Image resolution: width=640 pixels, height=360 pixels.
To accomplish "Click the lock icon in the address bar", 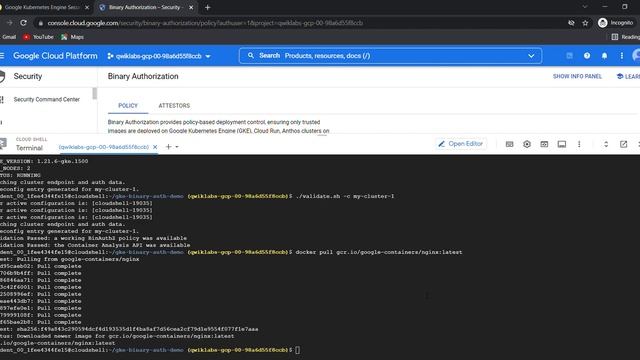I will click(40, 23).
